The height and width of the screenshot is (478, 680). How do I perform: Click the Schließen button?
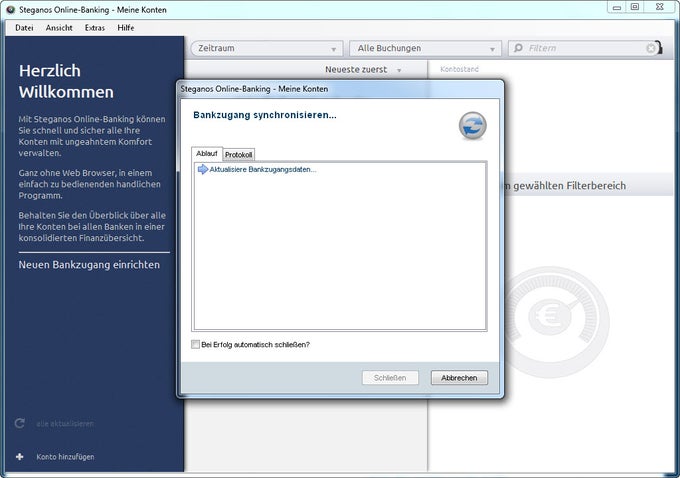(390, 378)
